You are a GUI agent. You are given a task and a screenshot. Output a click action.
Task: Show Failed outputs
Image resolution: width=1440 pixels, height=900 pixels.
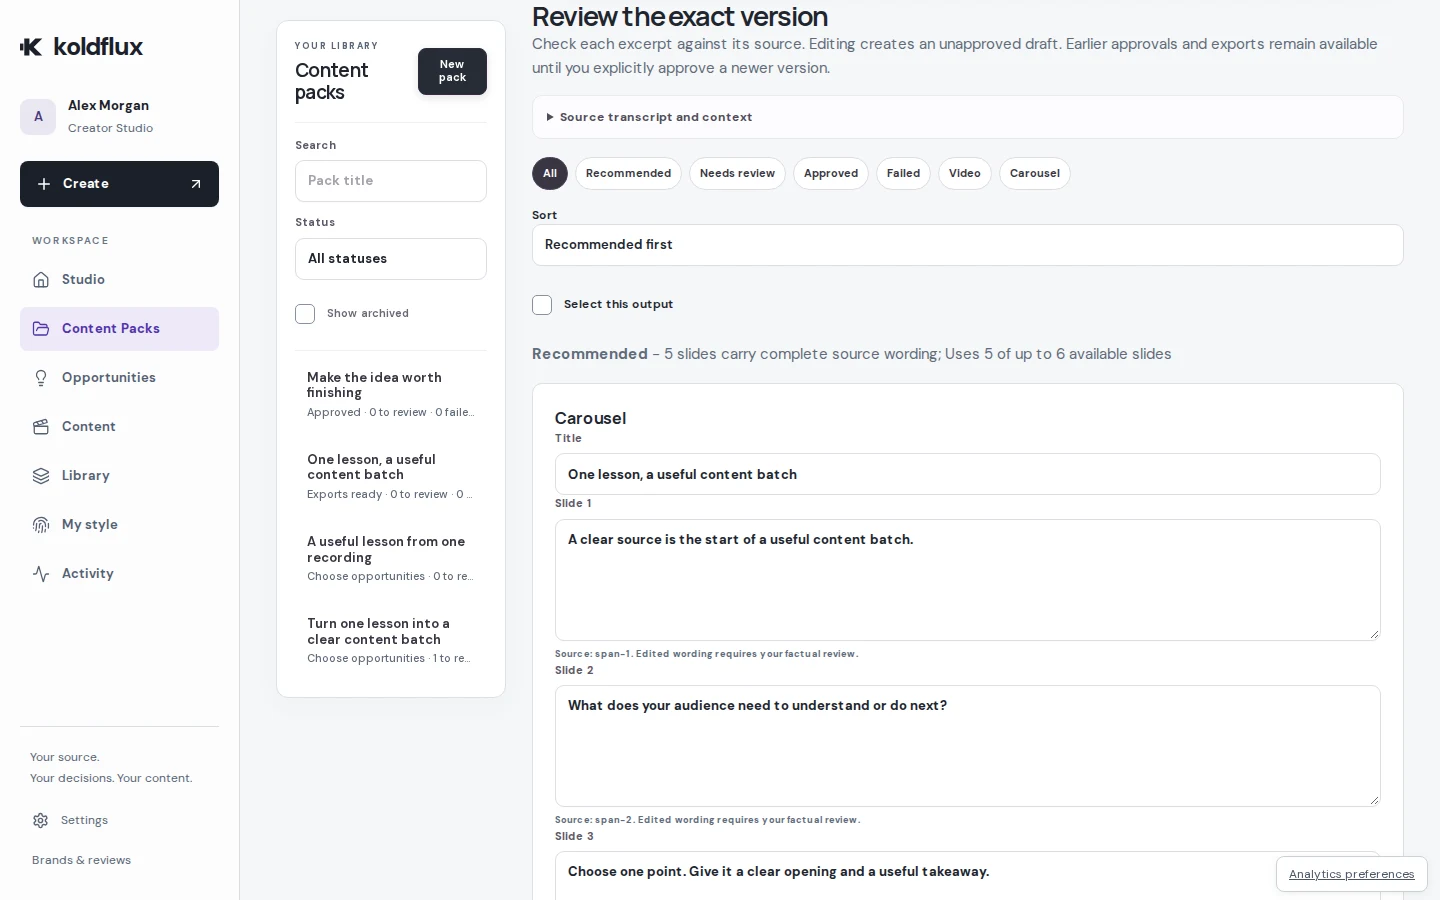903,173
